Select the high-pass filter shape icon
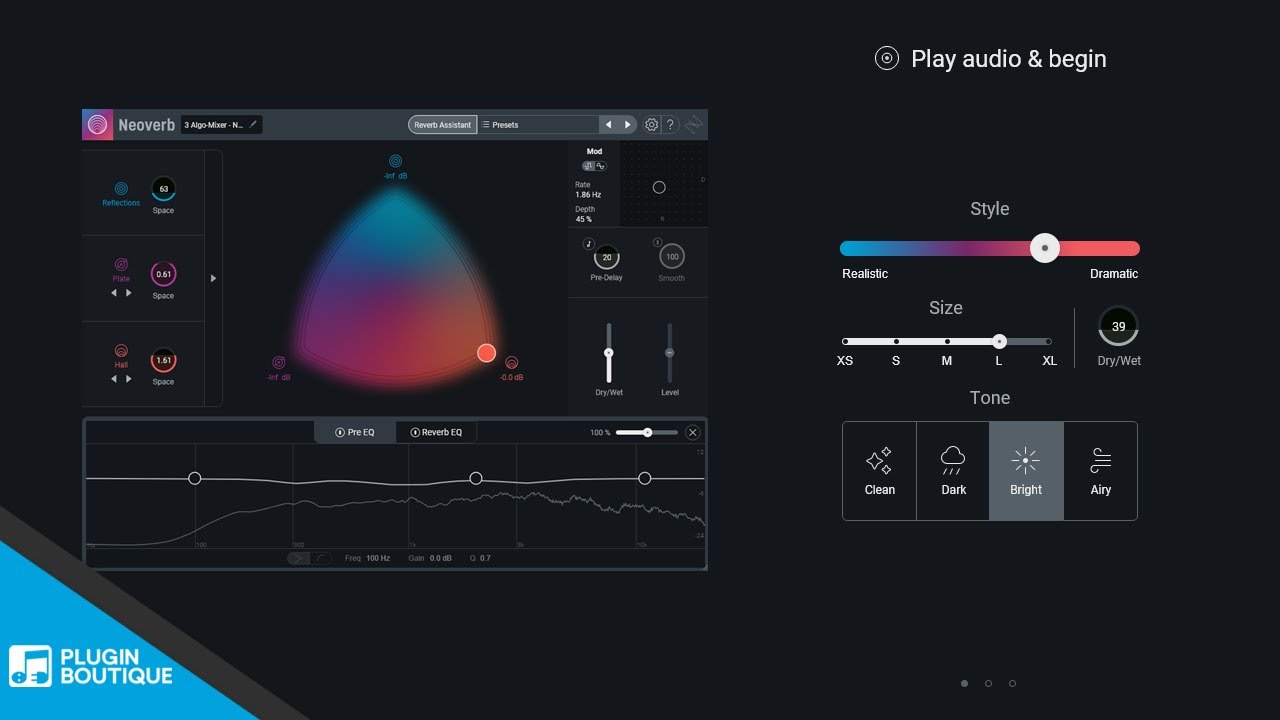 tap(323, 558)
